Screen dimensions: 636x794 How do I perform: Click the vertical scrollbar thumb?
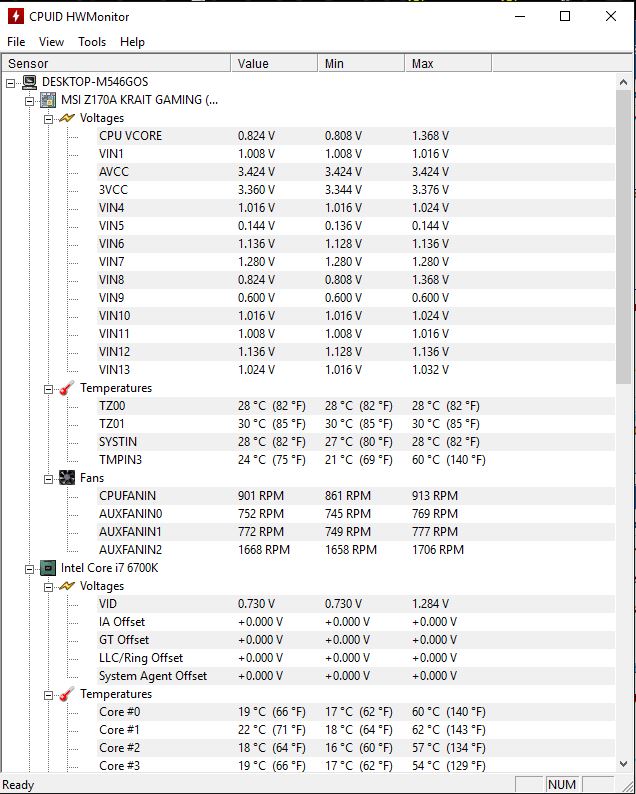coord(623,237)
